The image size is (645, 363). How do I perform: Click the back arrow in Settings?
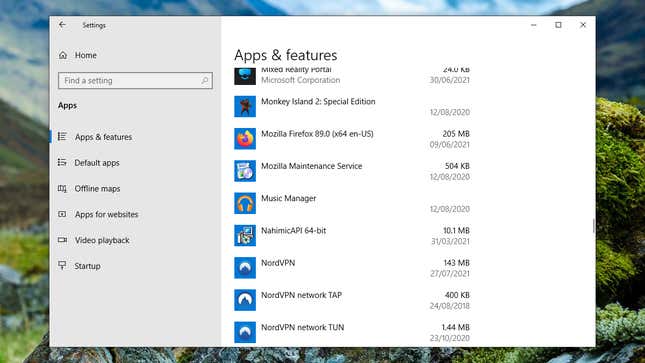pyautogui.click(x=62, y=25)
